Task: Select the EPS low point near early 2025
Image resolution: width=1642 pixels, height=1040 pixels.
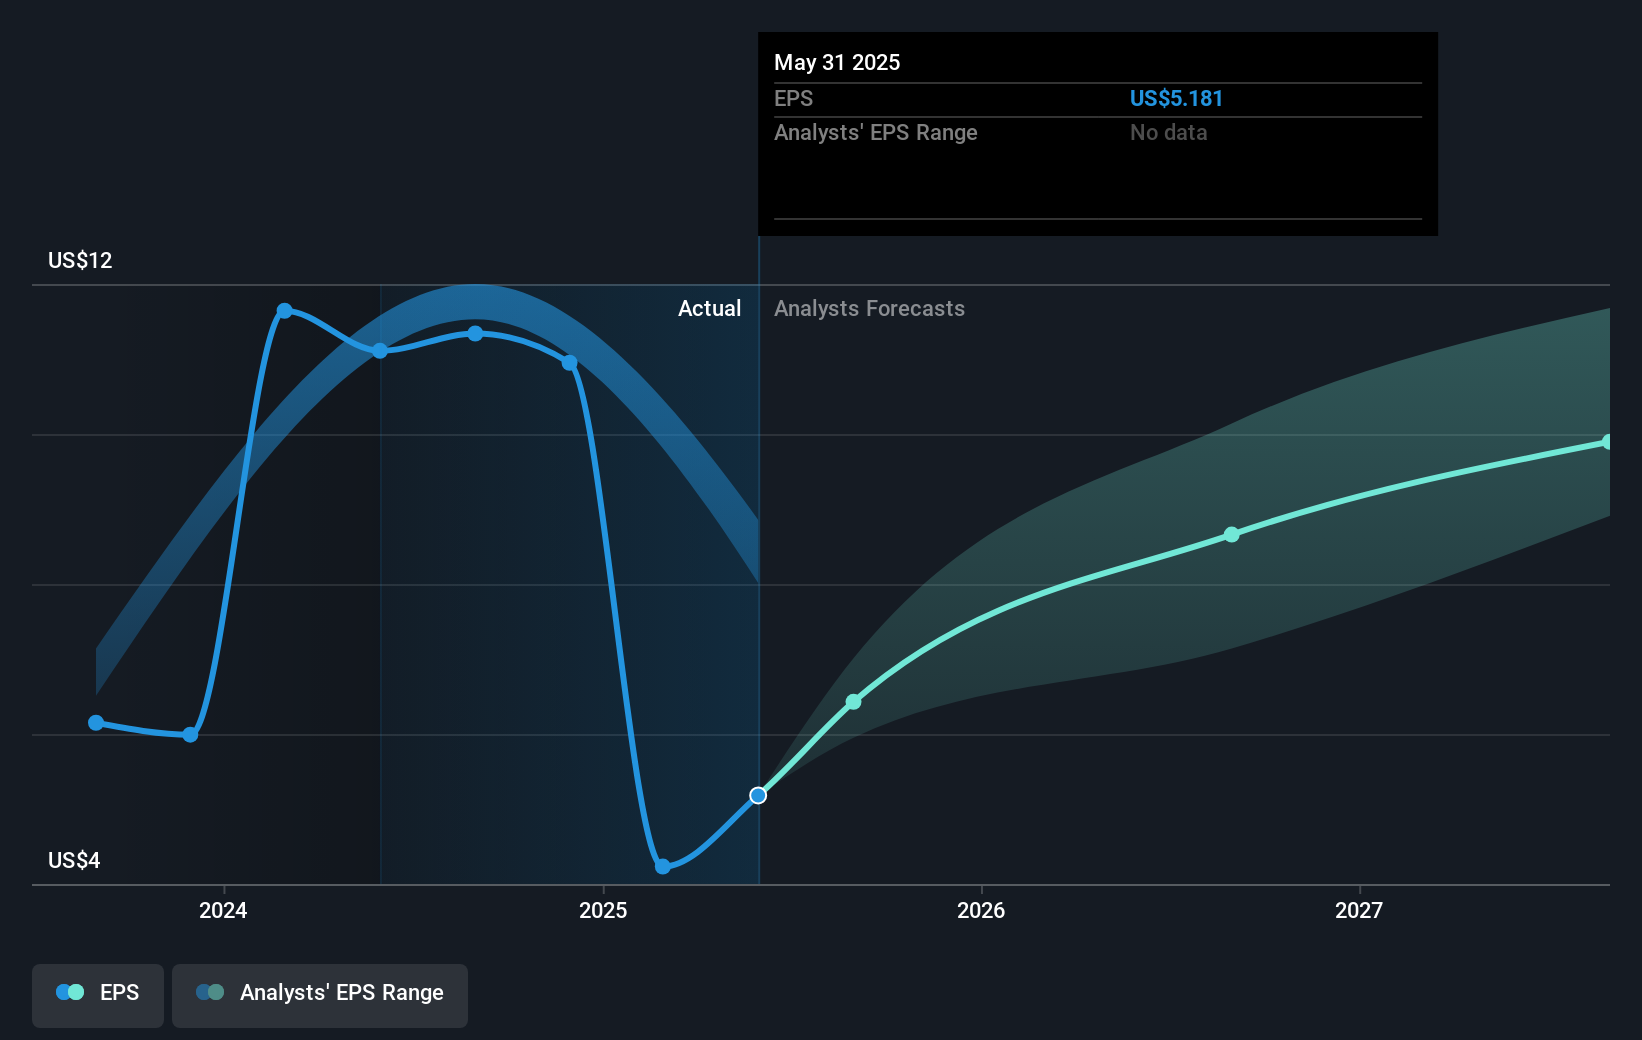Action: (663, 866)
